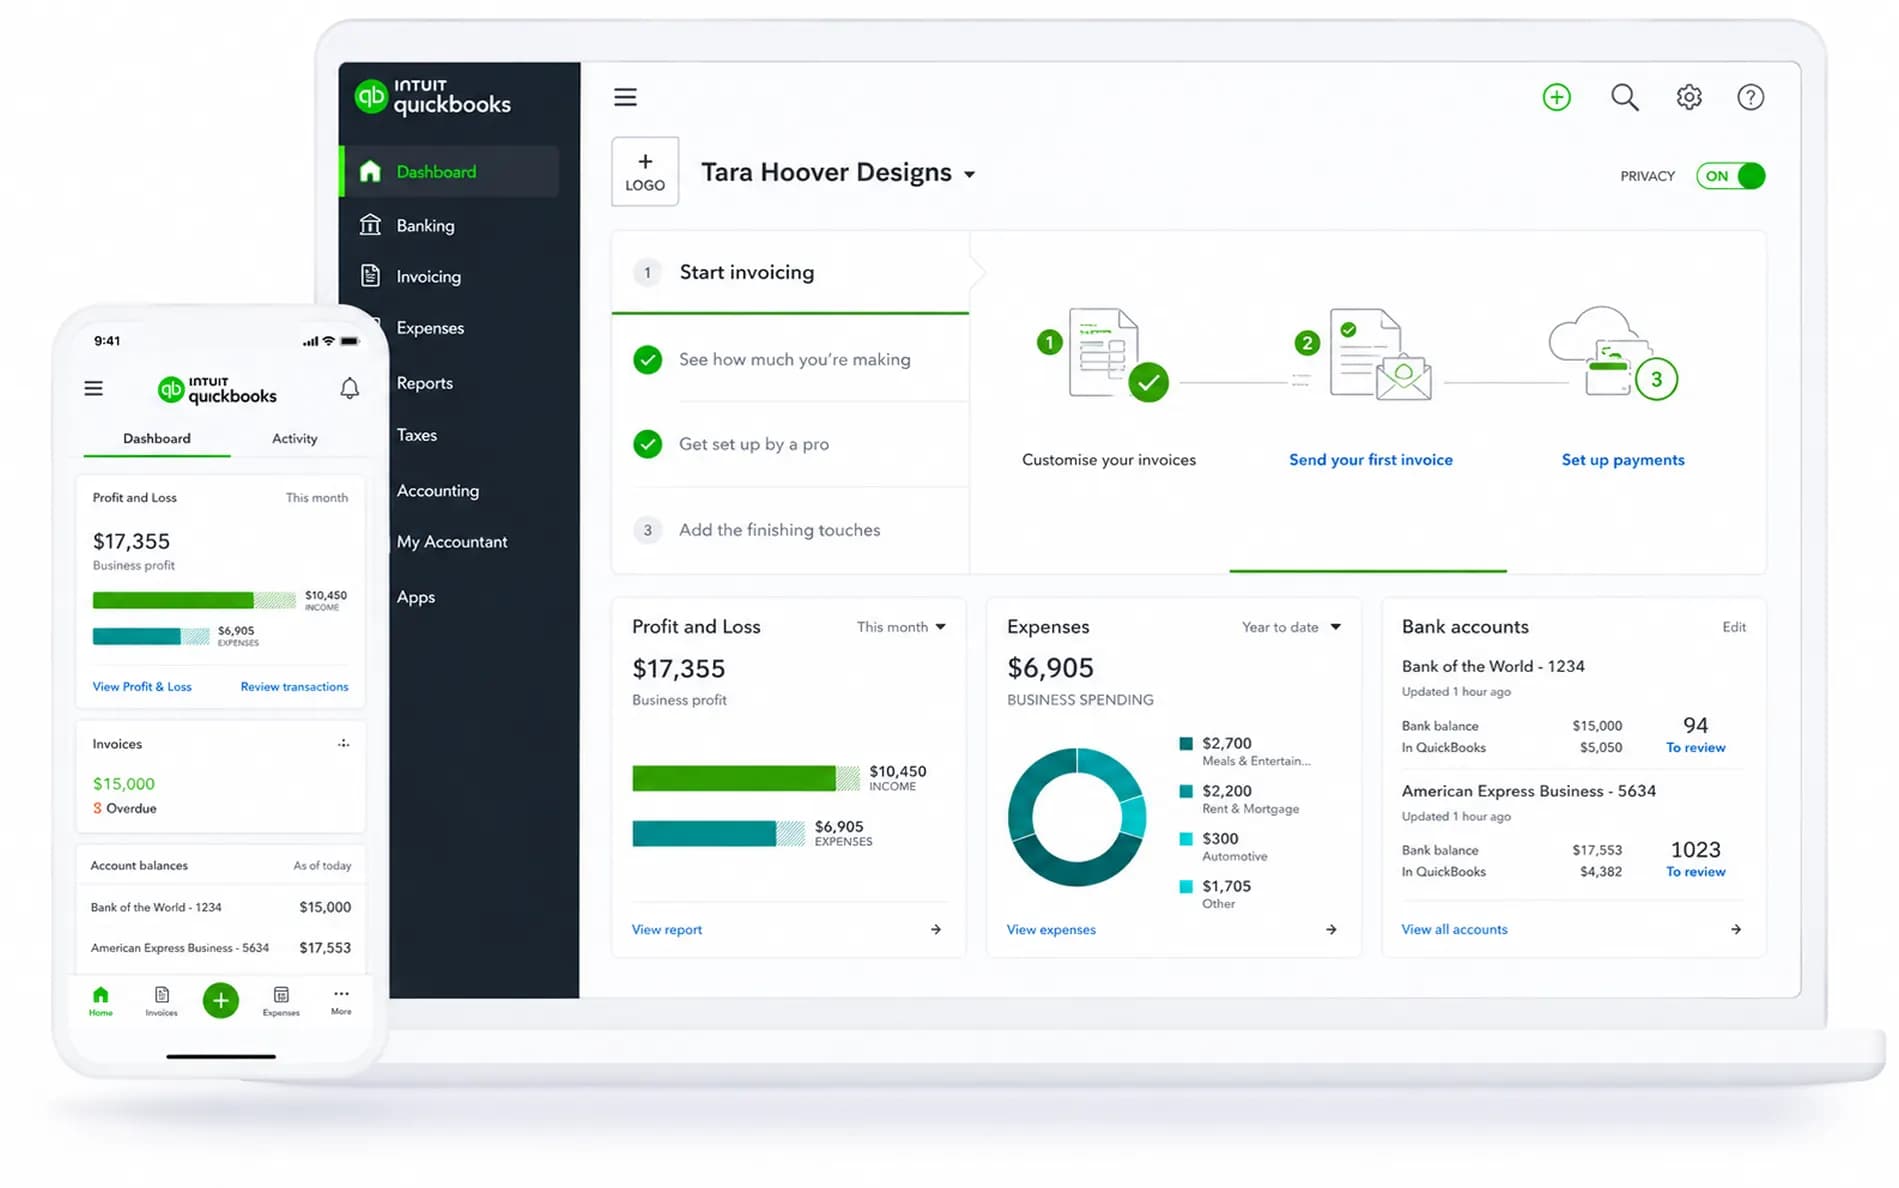Open the View all accounts link
Image resolution: width=1899 pixels, height=1188 pixels.
[x=1454, y=930]
